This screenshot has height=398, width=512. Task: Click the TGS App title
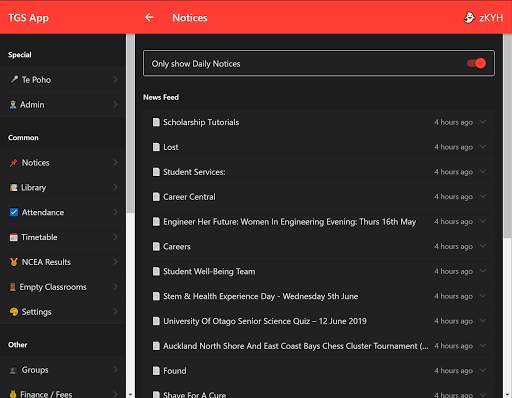(x=28, y=18)
